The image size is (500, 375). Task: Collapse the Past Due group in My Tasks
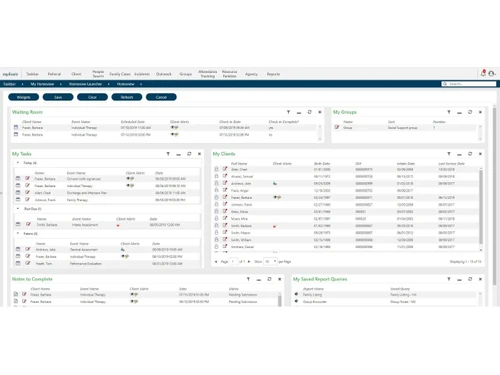click(x=18, y=209)
